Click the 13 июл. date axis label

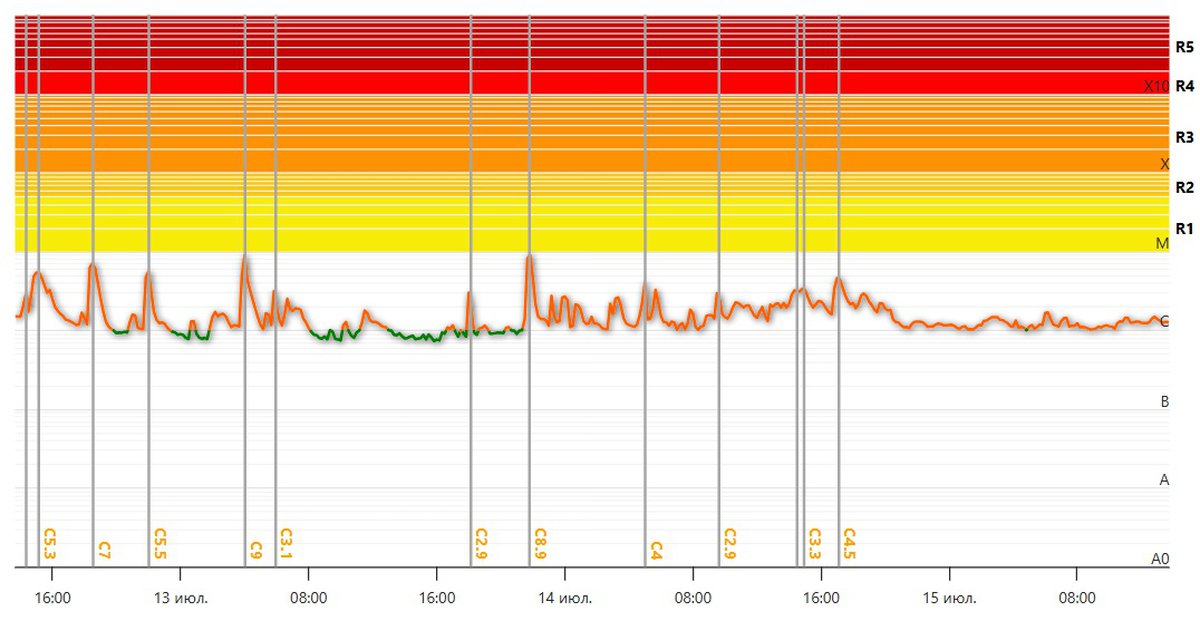[180, 599]
